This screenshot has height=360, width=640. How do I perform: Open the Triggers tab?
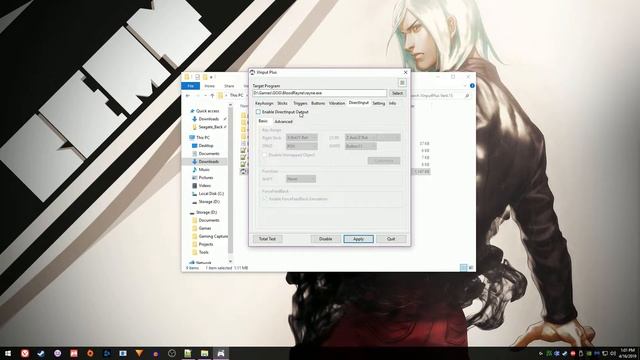coord(300,104)
